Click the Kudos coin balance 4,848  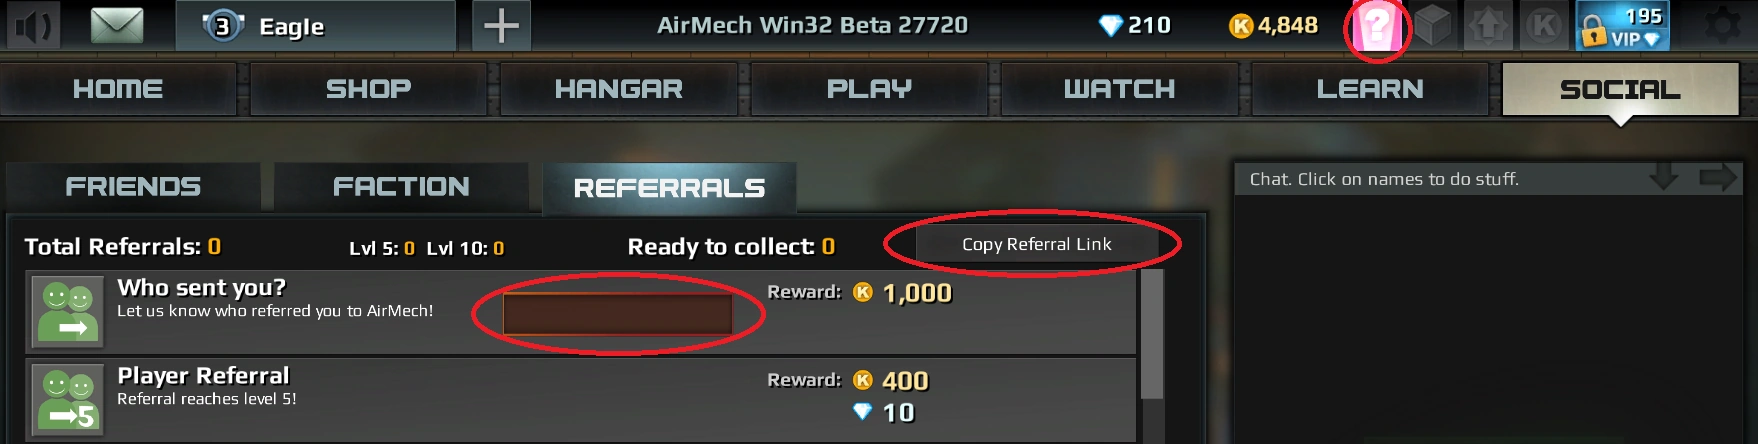[x=1273, y=26]
